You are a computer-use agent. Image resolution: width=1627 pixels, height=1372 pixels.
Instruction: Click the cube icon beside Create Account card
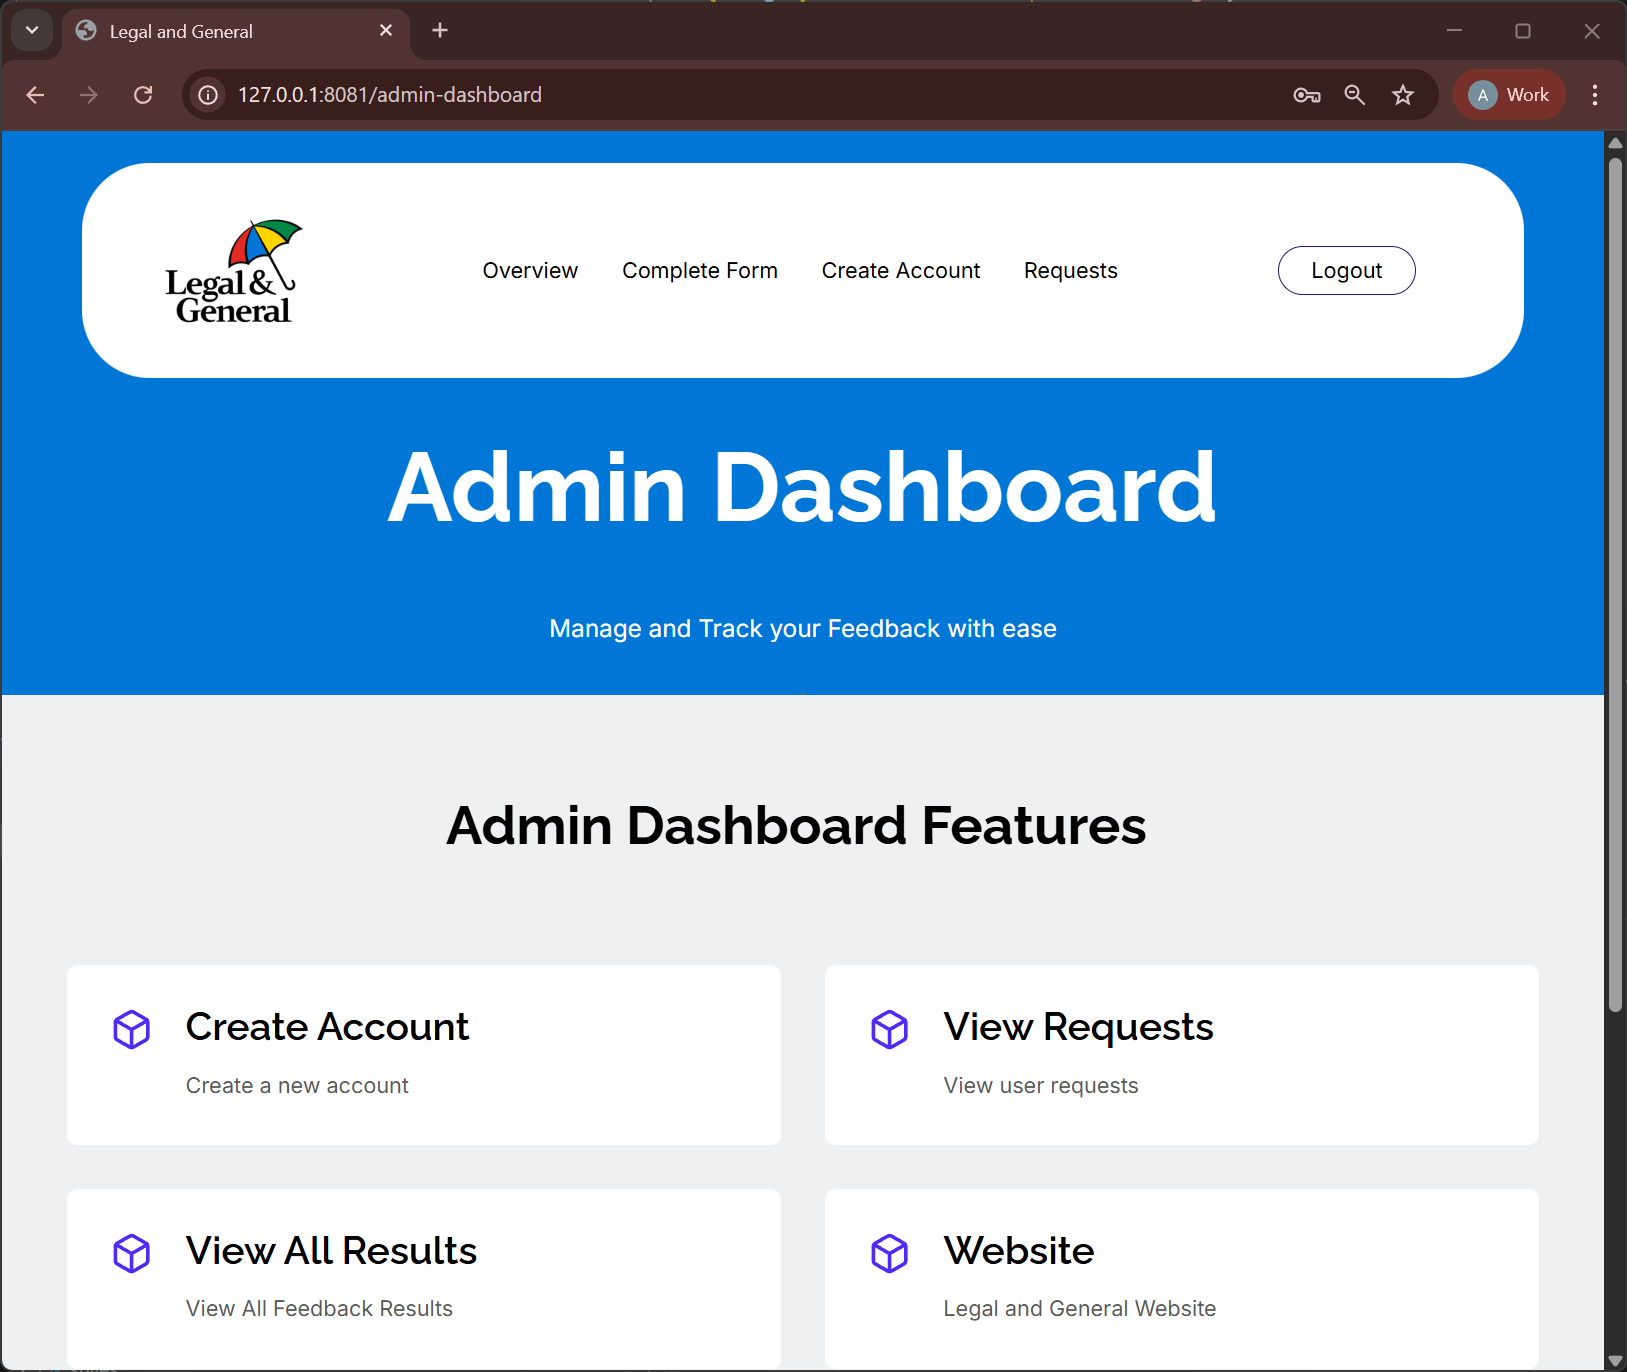coord(131,1029)
